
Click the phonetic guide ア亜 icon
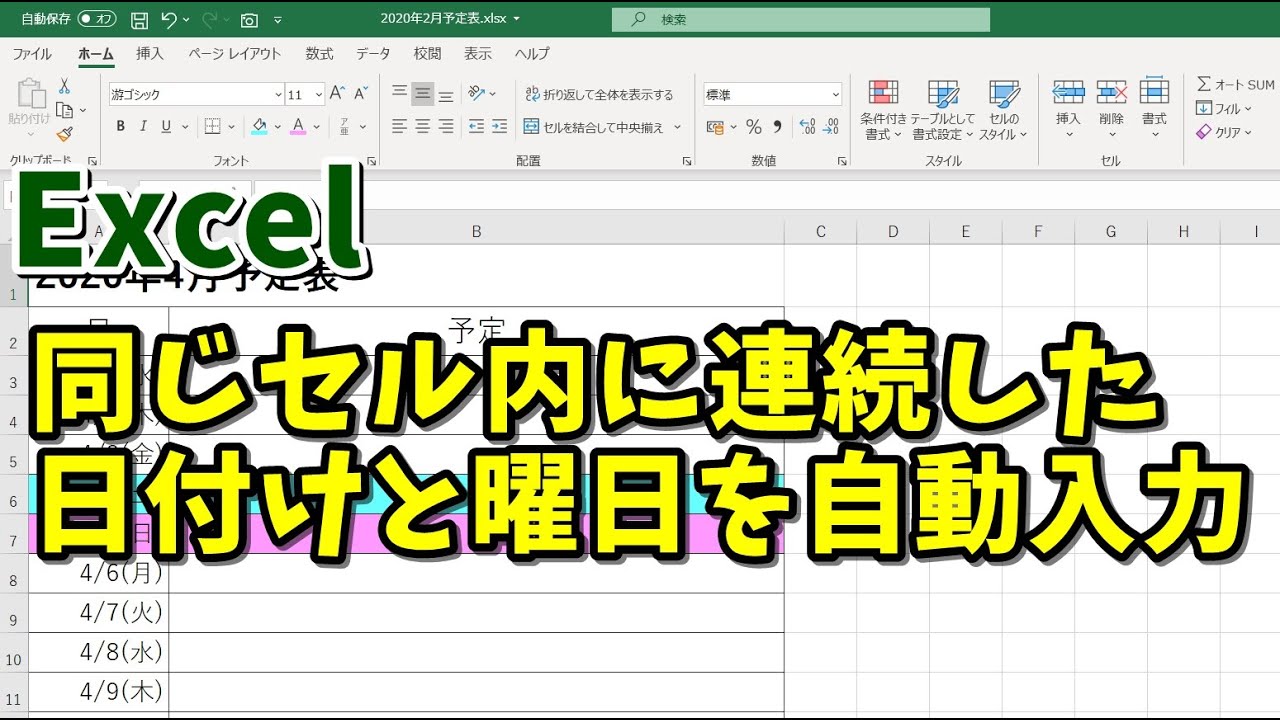click(345, 126)
